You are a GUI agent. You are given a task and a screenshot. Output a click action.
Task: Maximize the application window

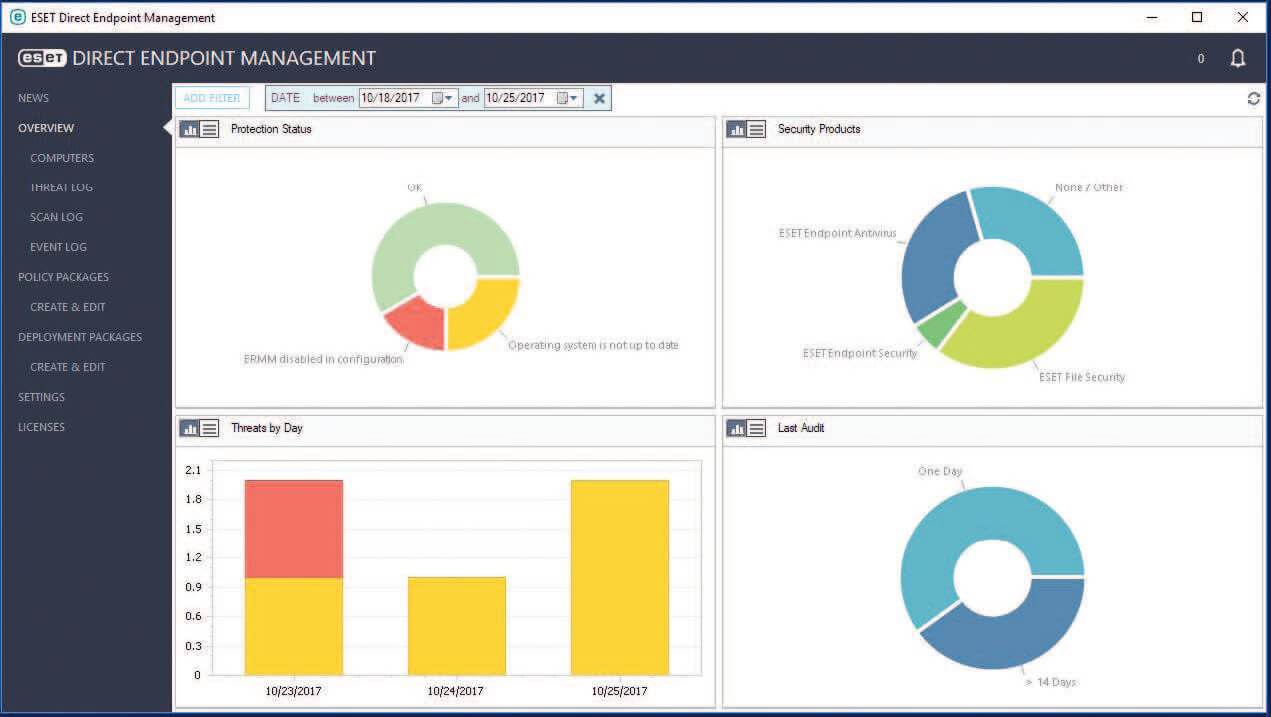1197,17
